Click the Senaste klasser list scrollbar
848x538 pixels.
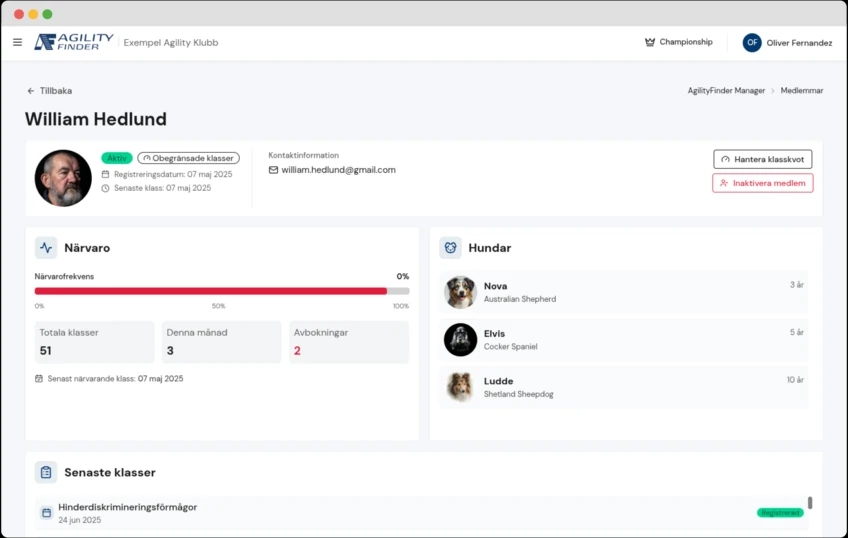tap(810, 503)
